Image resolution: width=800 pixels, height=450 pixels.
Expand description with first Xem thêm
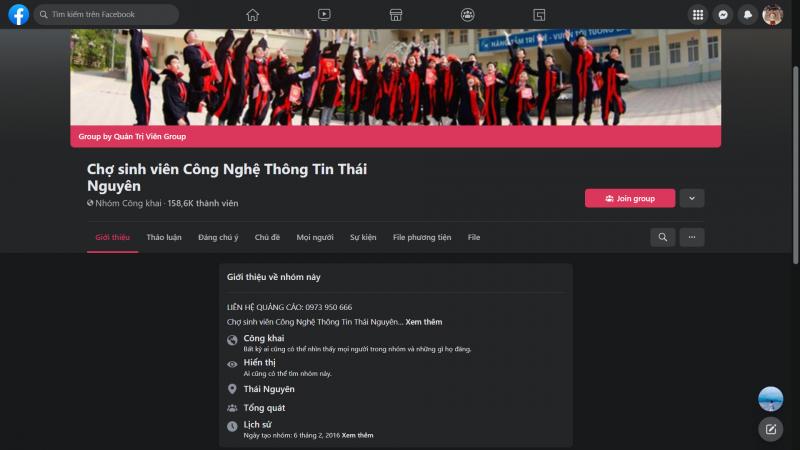(424, 322)
